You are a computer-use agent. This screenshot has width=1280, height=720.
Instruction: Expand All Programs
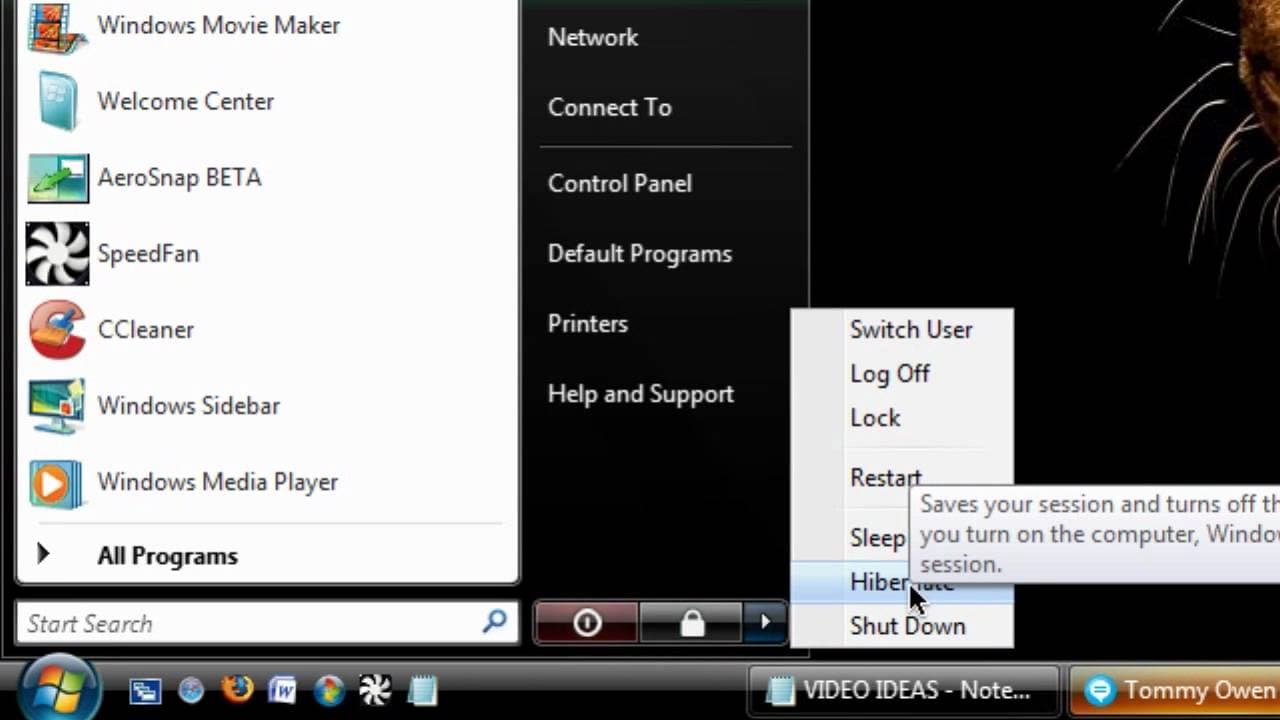[167, 555]
